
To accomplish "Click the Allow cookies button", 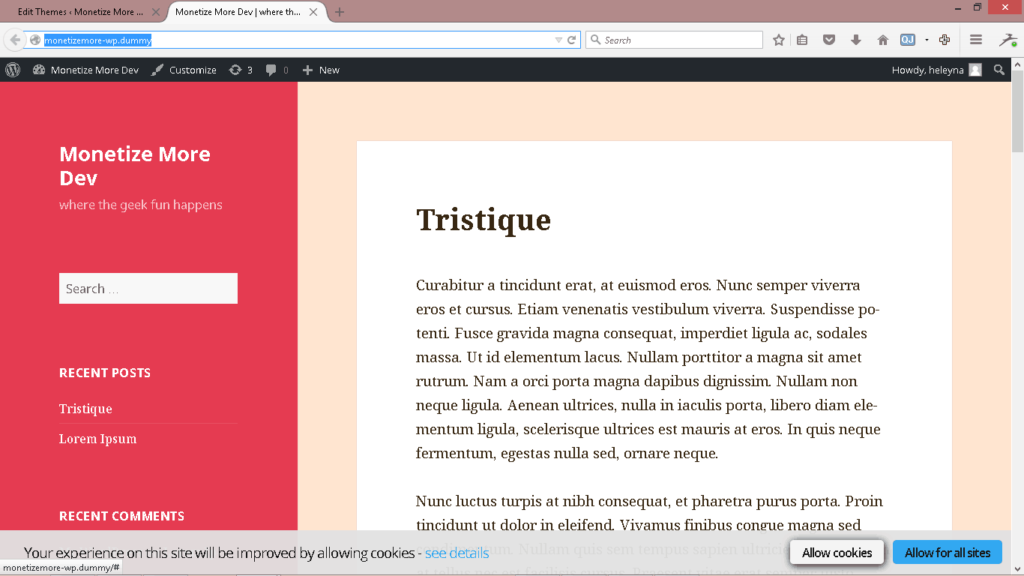I will pyautogui.click(x=837, y=552).
